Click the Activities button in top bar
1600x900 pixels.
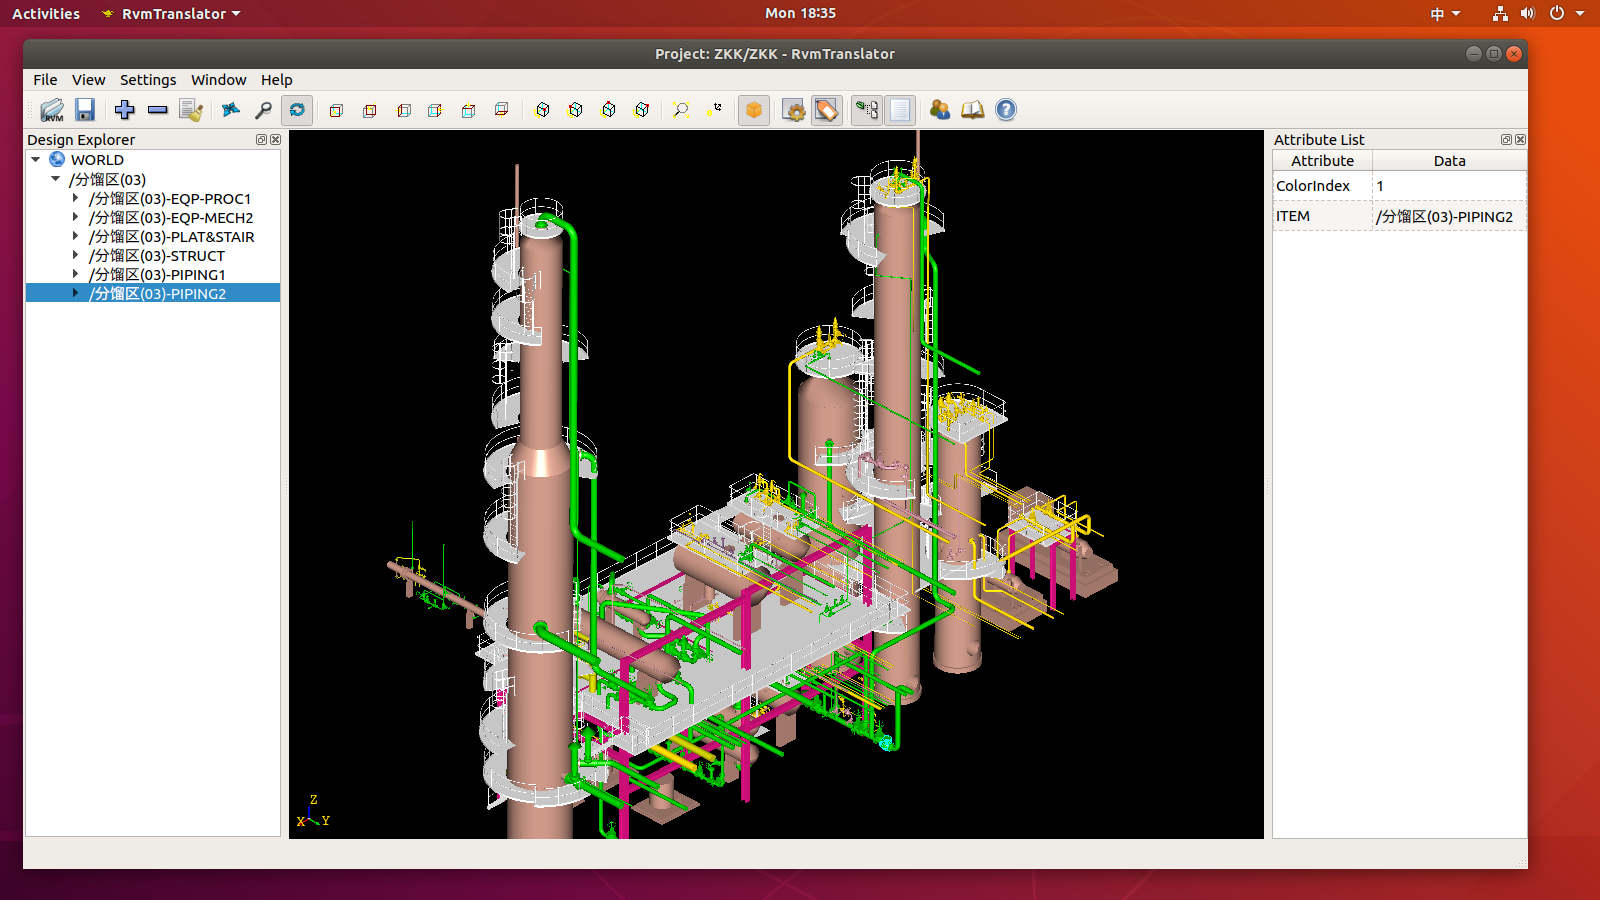pos(46,14)
